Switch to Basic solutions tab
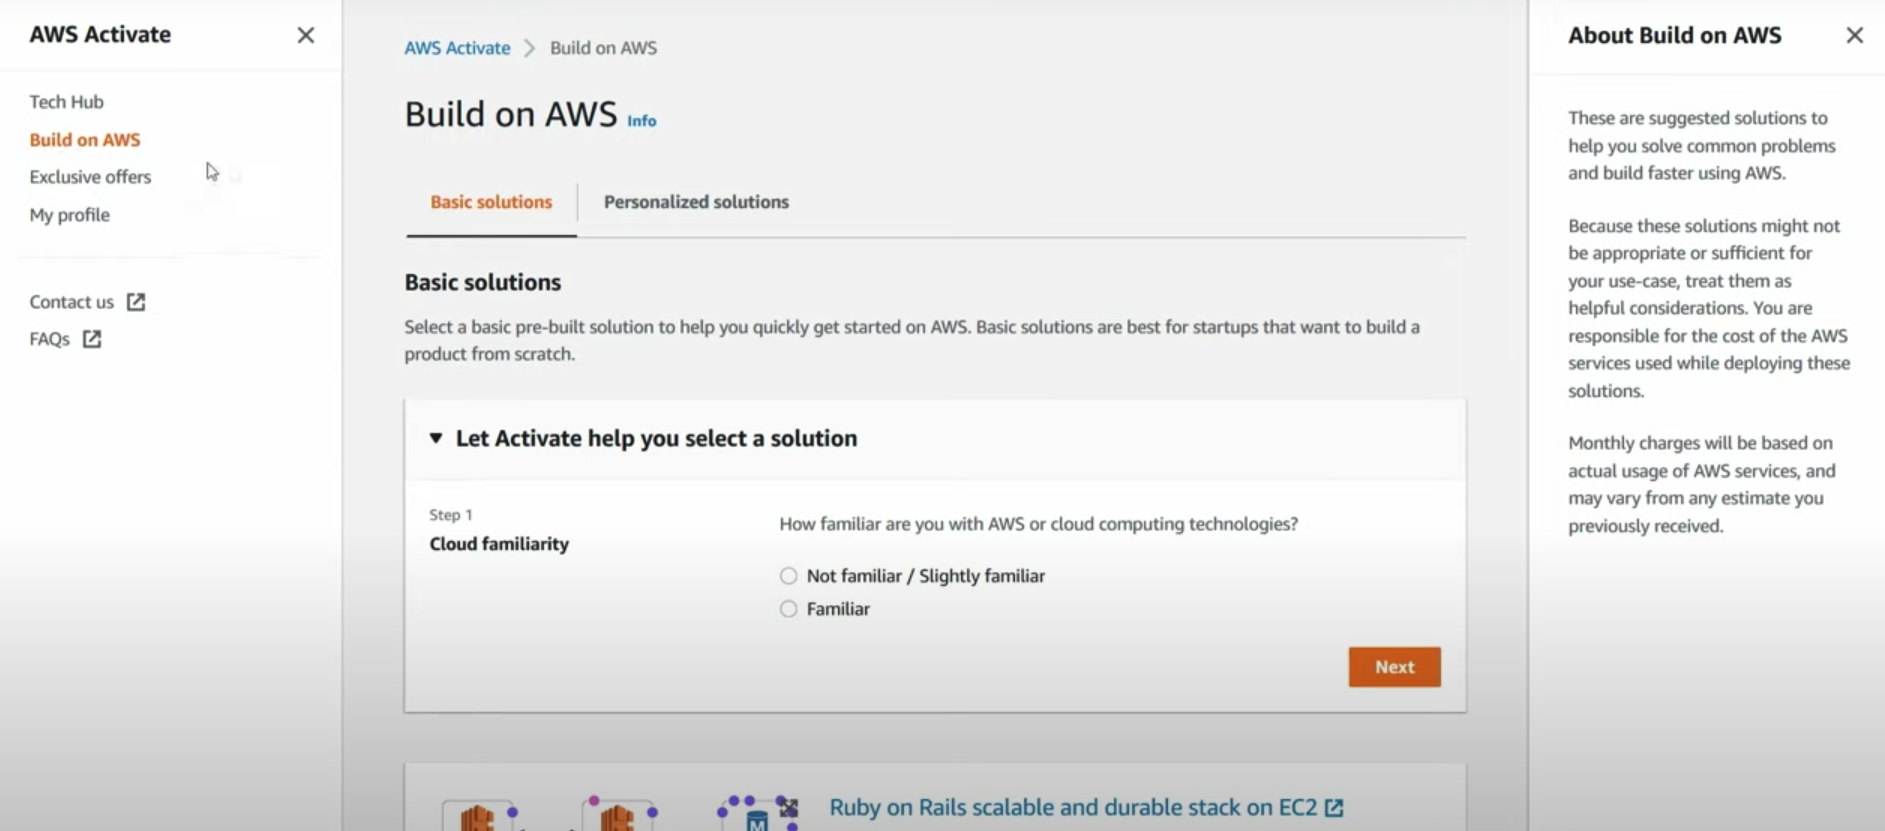The height and width of the screenshot is (831, 1885). pos(491,202)
